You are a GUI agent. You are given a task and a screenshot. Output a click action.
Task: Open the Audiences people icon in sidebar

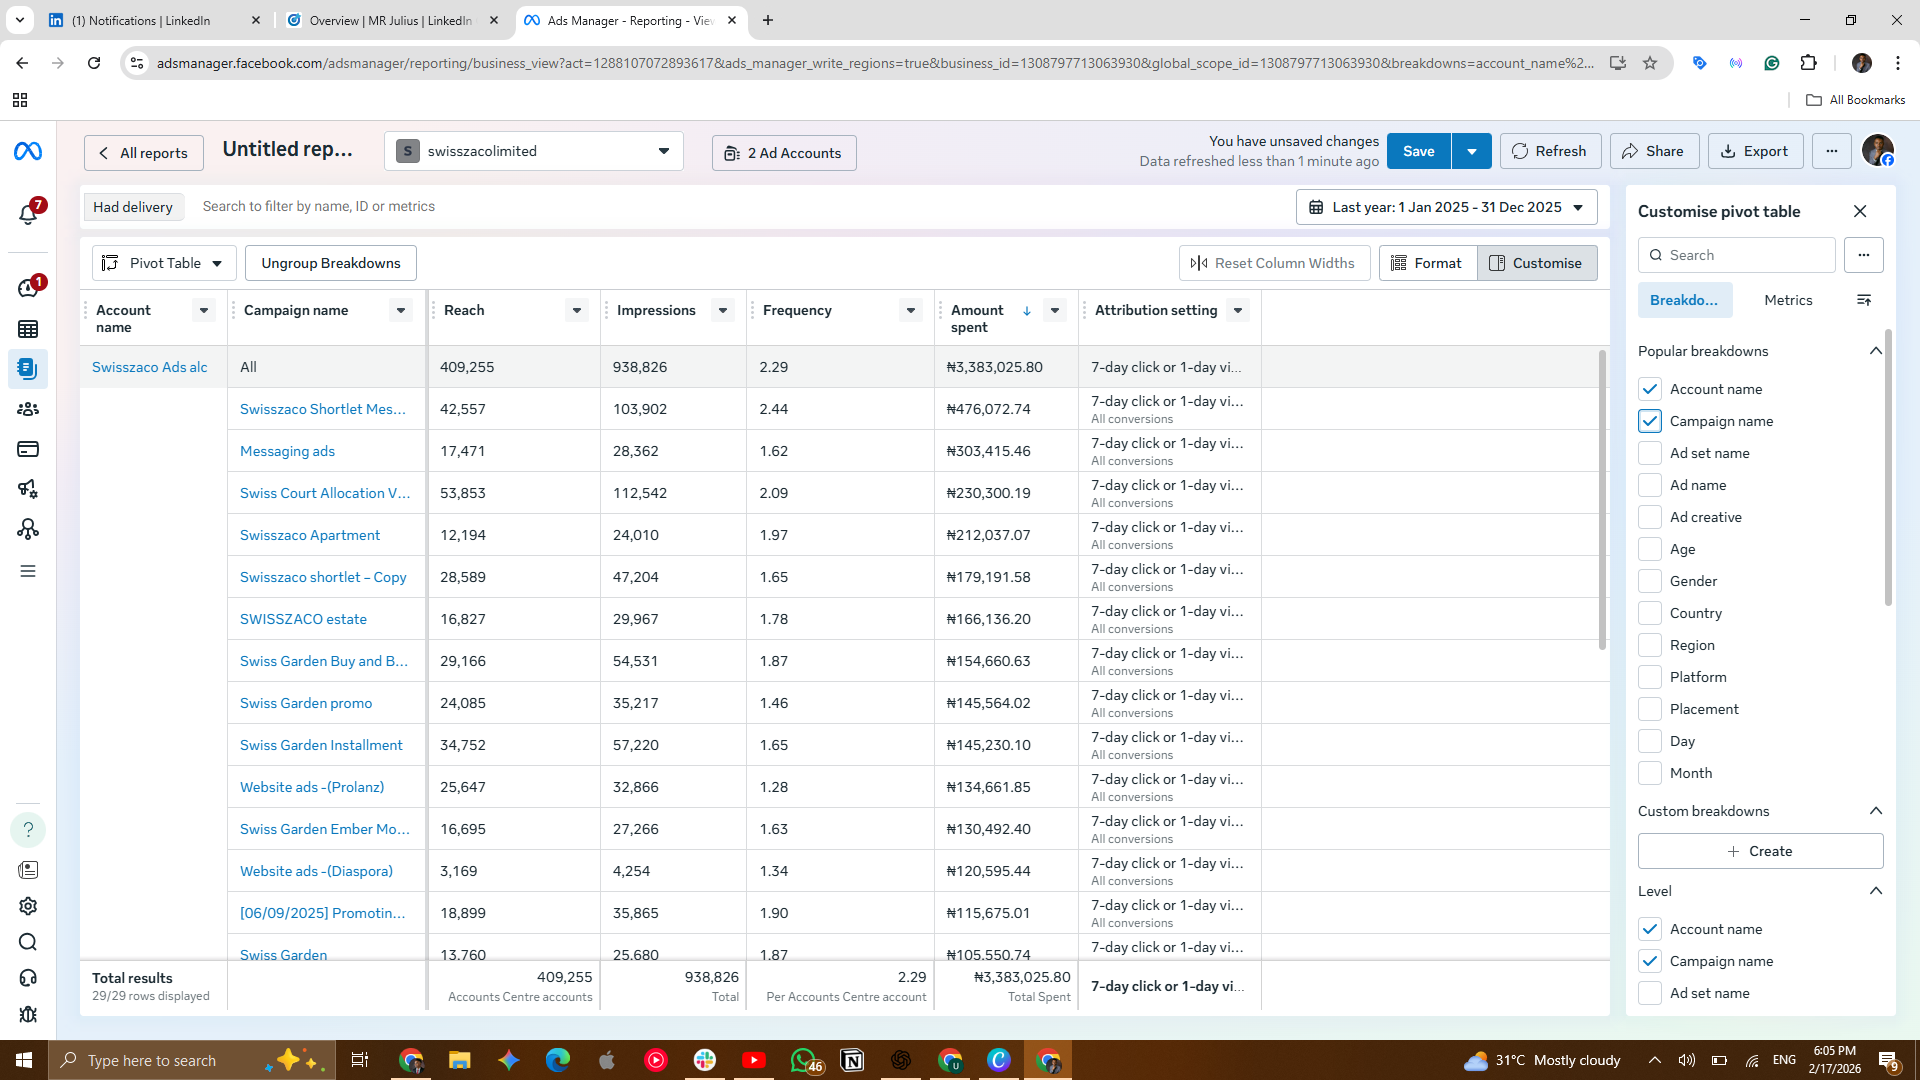pyautogui.click(x=28, y=409)
